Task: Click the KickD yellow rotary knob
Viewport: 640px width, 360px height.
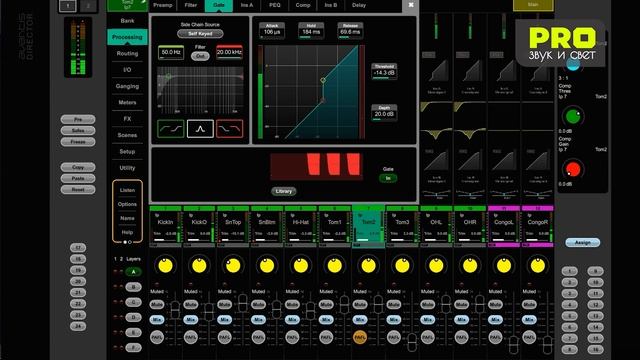Action: (x=199, y=265)
